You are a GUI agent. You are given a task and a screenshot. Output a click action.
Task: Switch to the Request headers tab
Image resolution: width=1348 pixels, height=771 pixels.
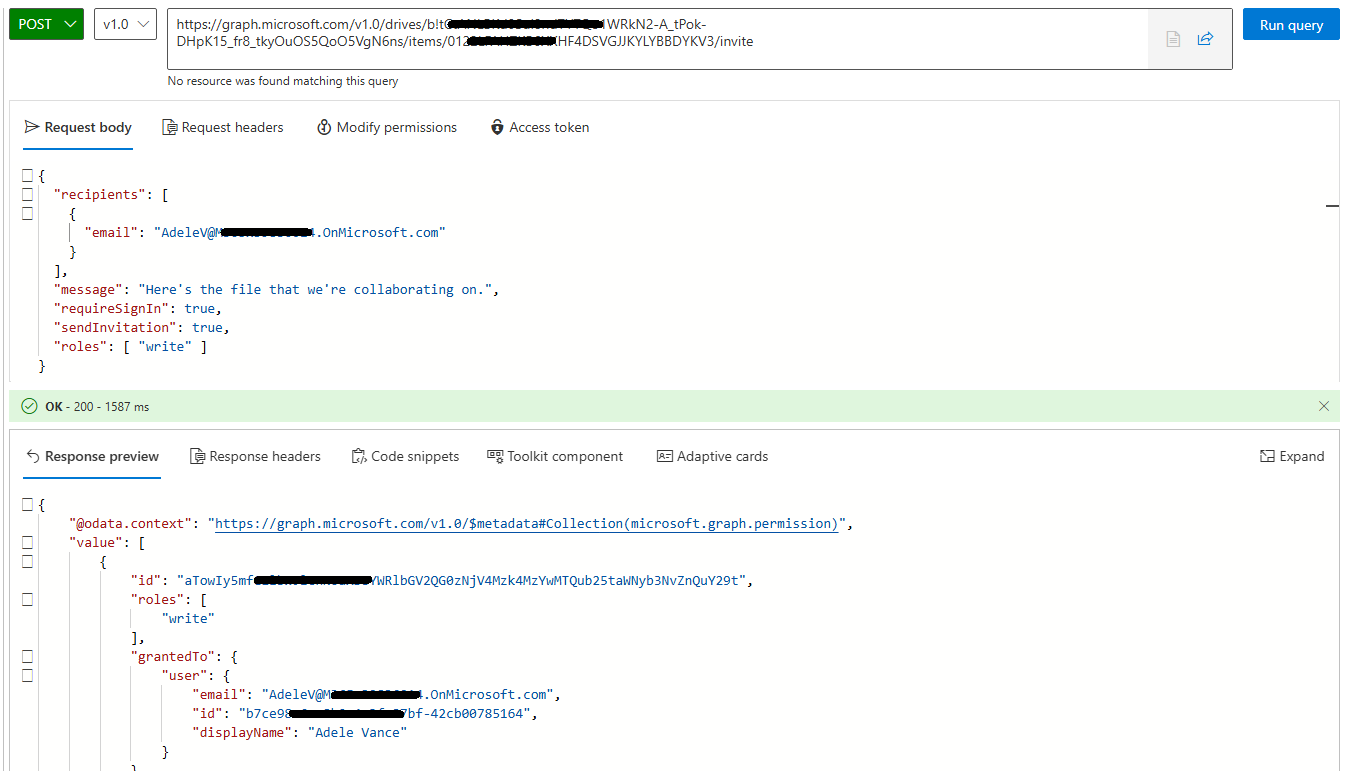(223, 127)
